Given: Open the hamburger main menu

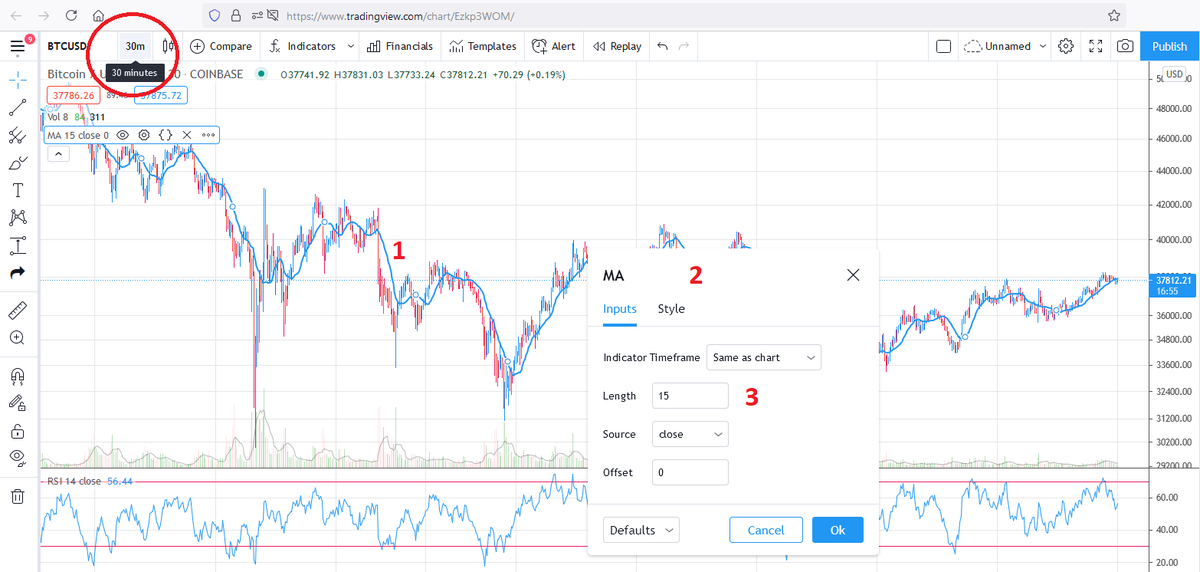Looking at the screenshot, I should [17, 46].
